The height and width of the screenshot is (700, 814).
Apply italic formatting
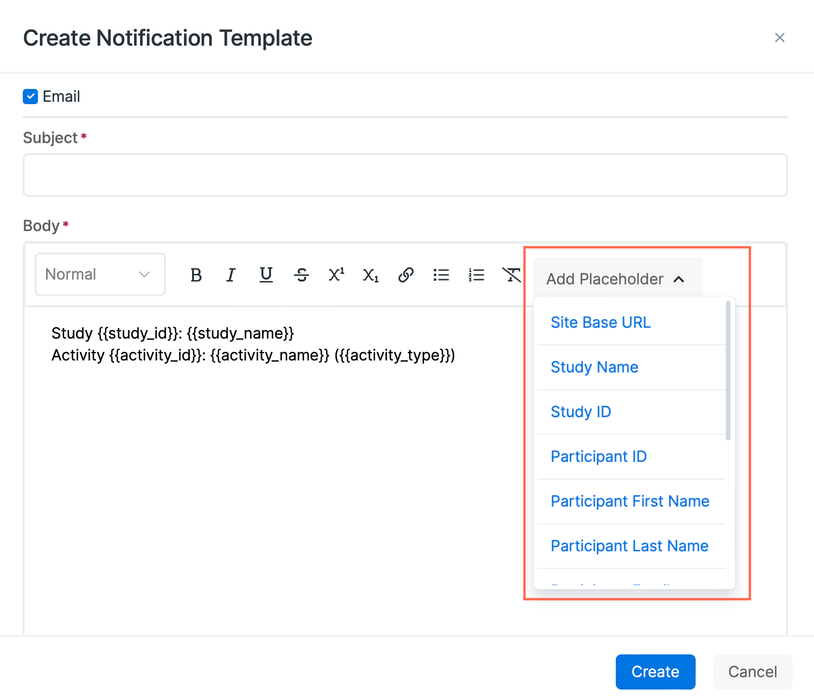231,274
